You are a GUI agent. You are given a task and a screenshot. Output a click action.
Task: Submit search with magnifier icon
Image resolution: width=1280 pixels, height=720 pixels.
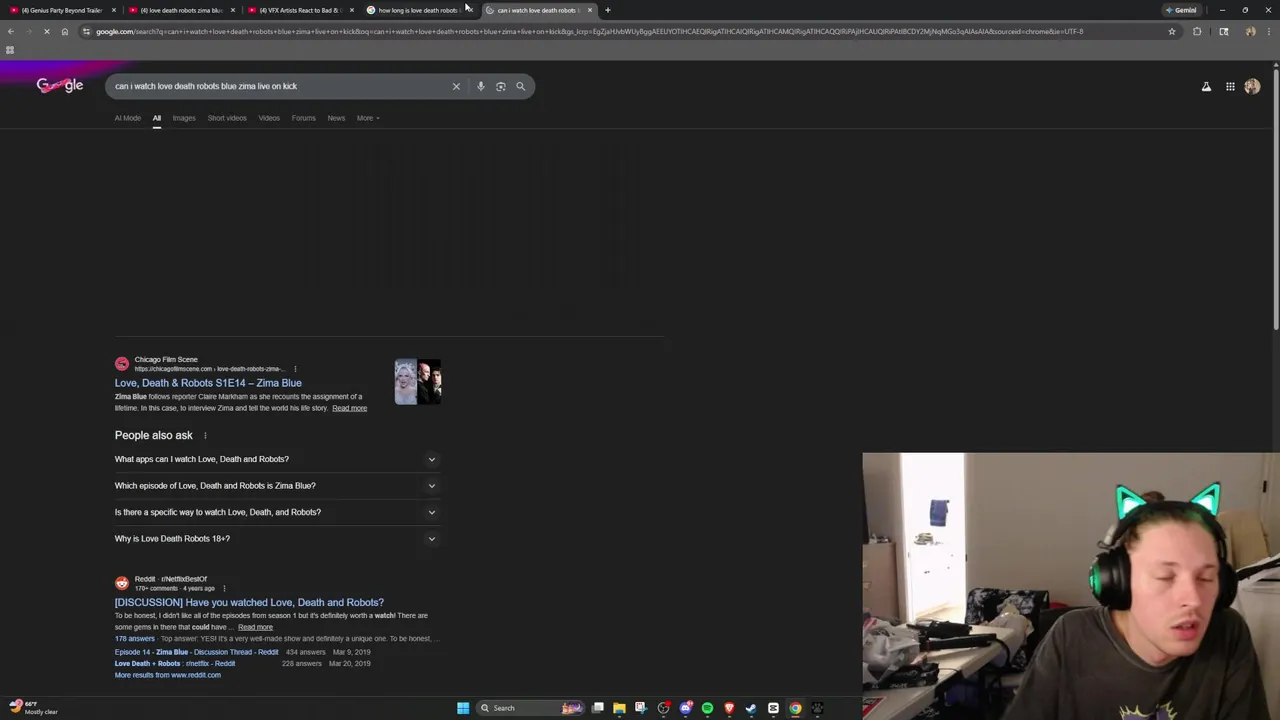tap(520, 86)
